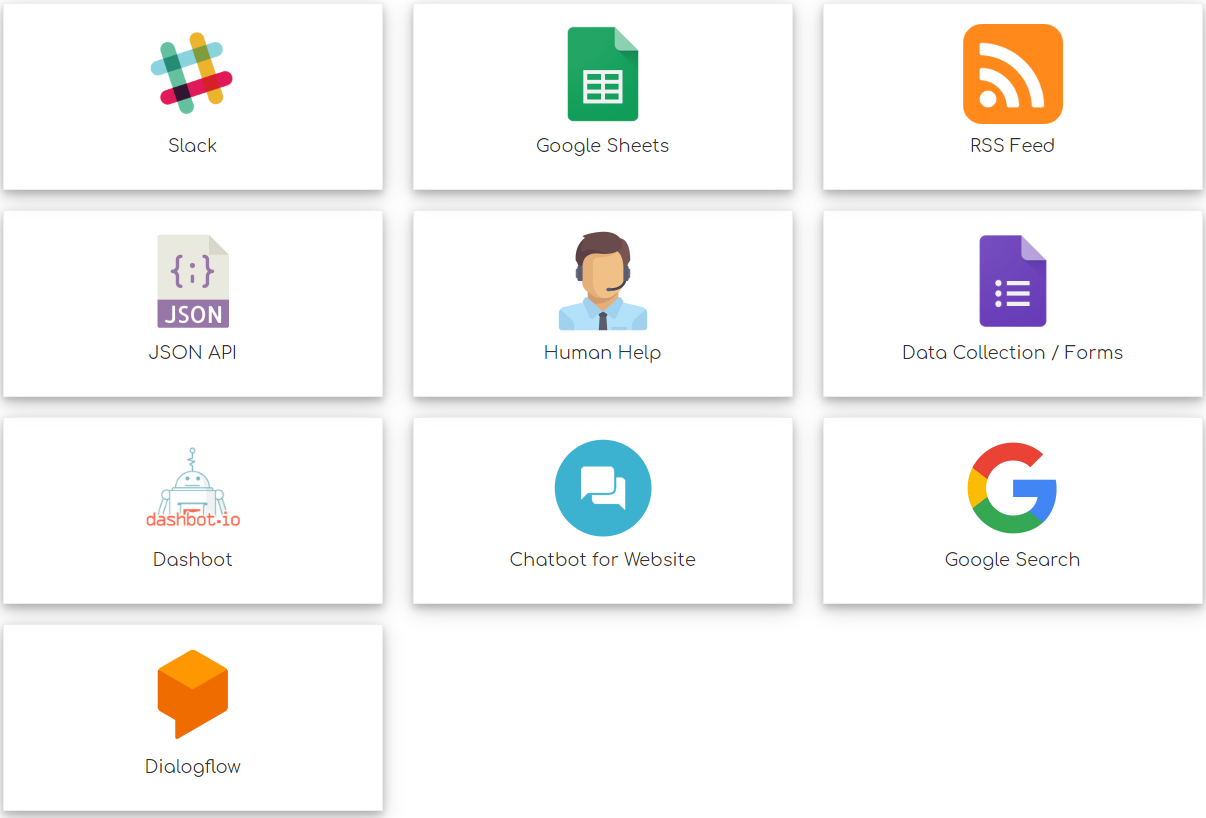Viewport: 1206px width, 818px height.
Task: Click the Slack hashtag logo icon
Action: [192, 73]
